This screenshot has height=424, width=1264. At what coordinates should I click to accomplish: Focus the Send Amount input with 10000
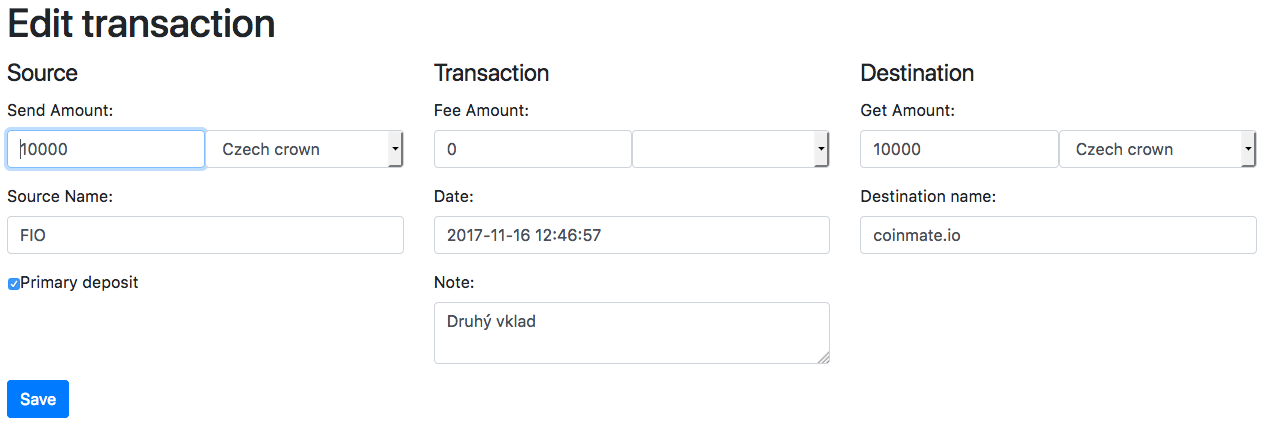pyautogui.click(x=106, y=149)
